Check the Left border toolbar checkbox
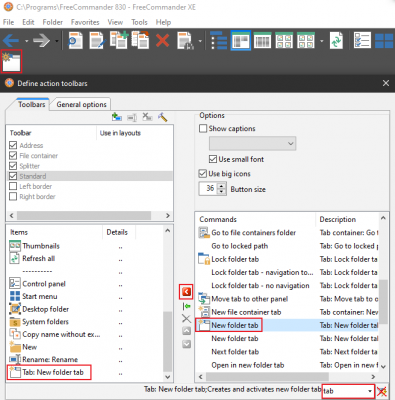Image resolution: width=395 pixels, height=400 pixels. pos(13,186)
